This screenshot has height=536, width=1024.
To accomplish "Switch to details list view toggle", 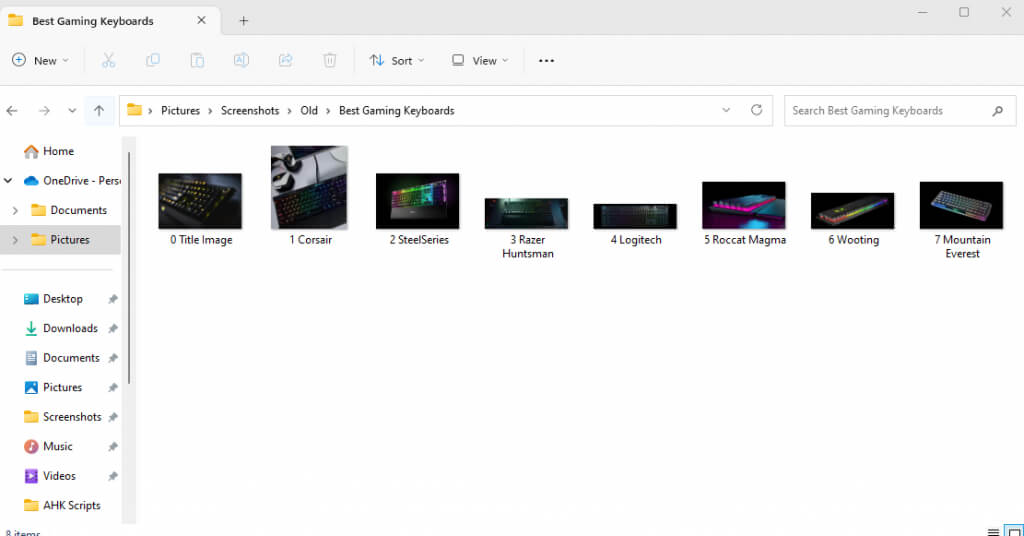I will click(x=992, y=532).
